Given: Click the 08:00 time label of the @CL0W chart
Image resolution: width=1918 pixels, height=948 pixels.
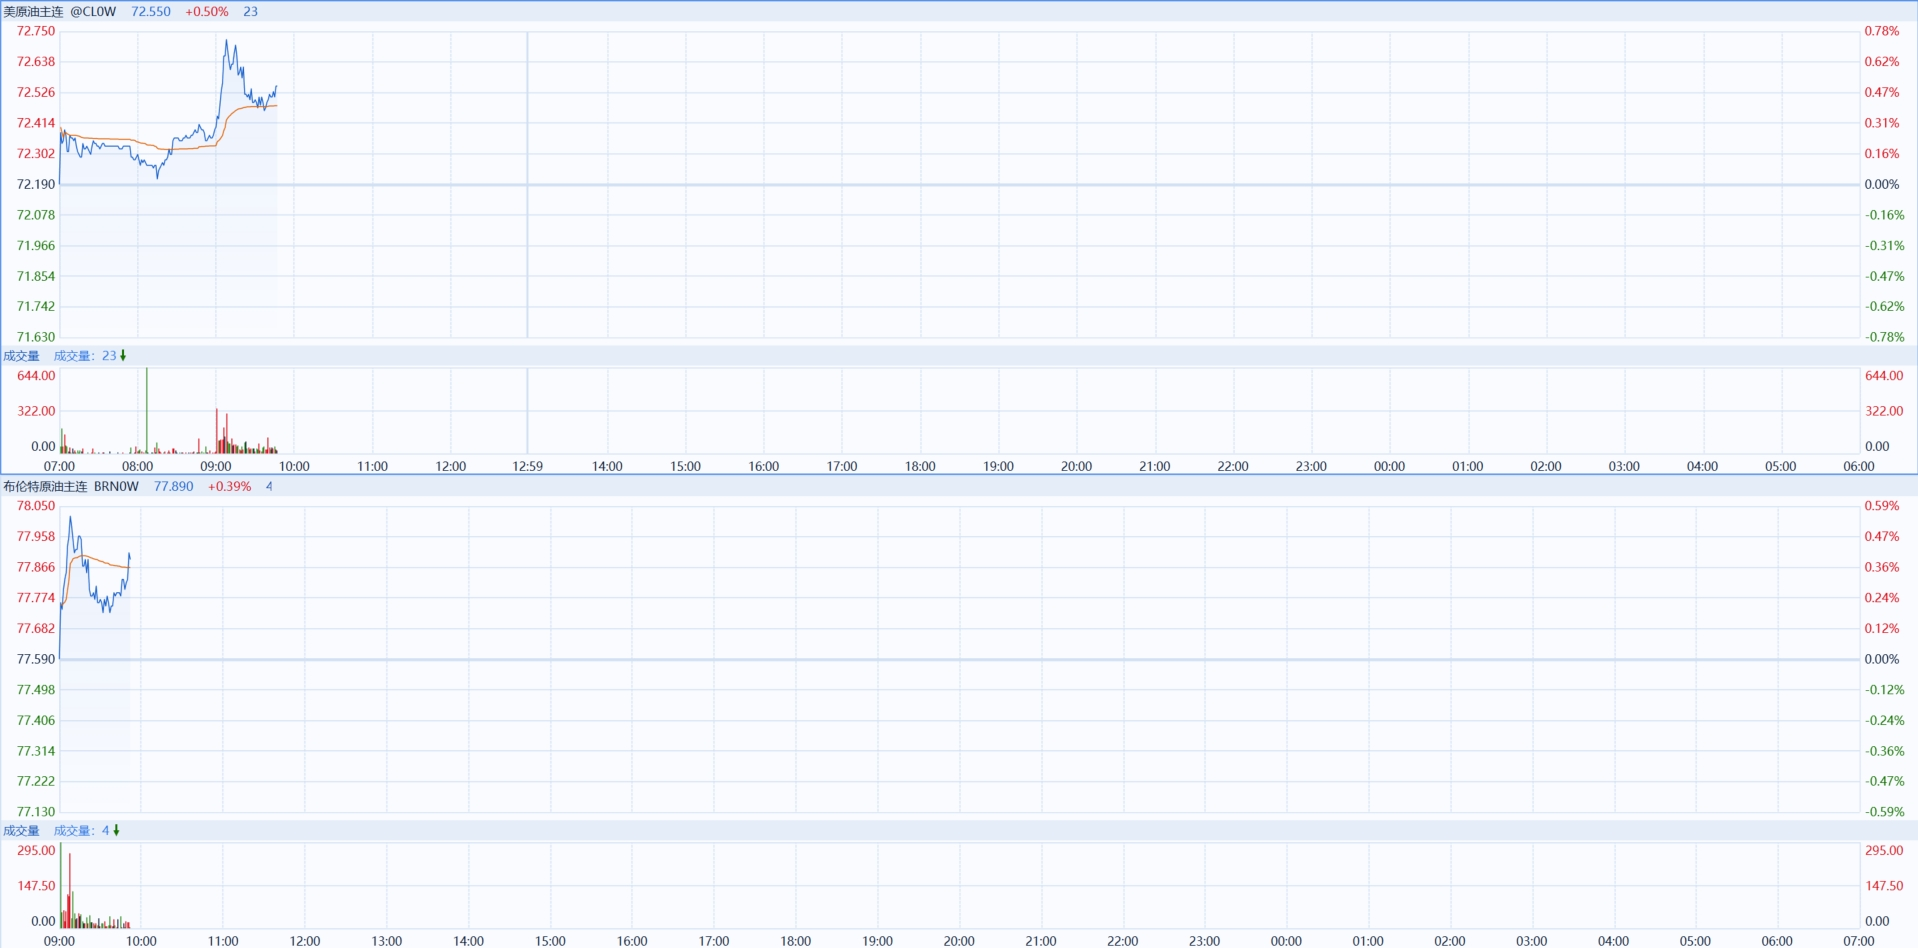Looking at the screenshot, I should 138,467.
